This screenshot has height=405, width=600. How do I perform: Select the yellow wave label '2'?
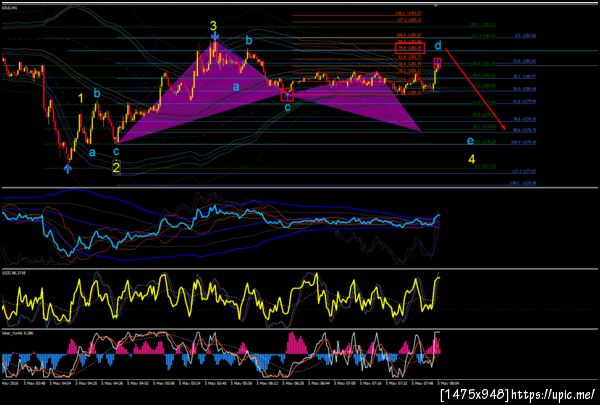point(116,168)
